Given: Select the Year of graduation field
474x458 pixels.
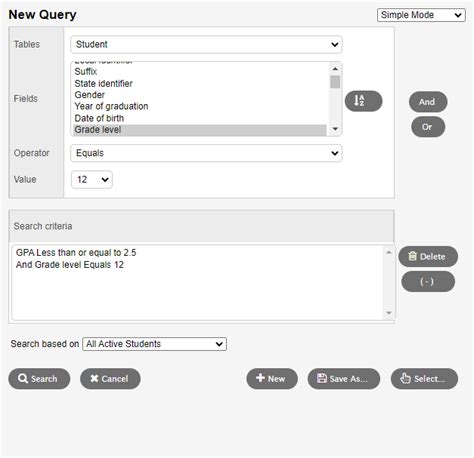Looking at the screenshot, I should 199,106.
